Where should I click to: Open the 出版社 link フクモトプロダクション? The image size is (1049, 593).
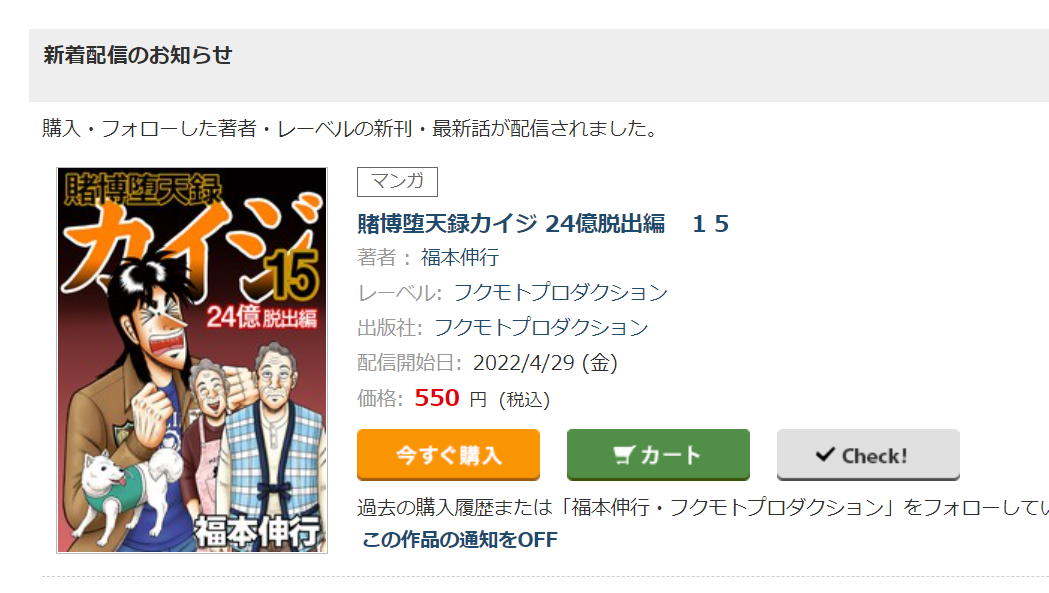pos(541,327)
